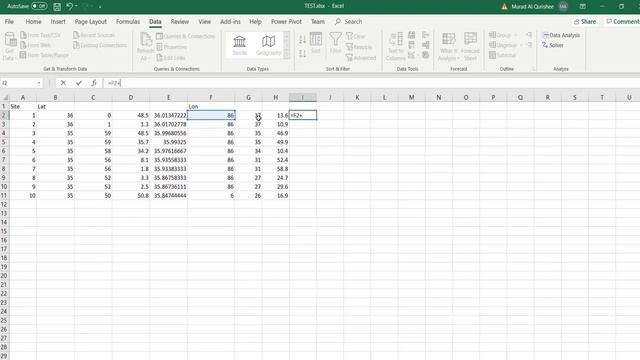Image resolution: width=640 pixels, height=360 pixels.
Task: Click the Consolidate icon
Action: pos(426,35)
